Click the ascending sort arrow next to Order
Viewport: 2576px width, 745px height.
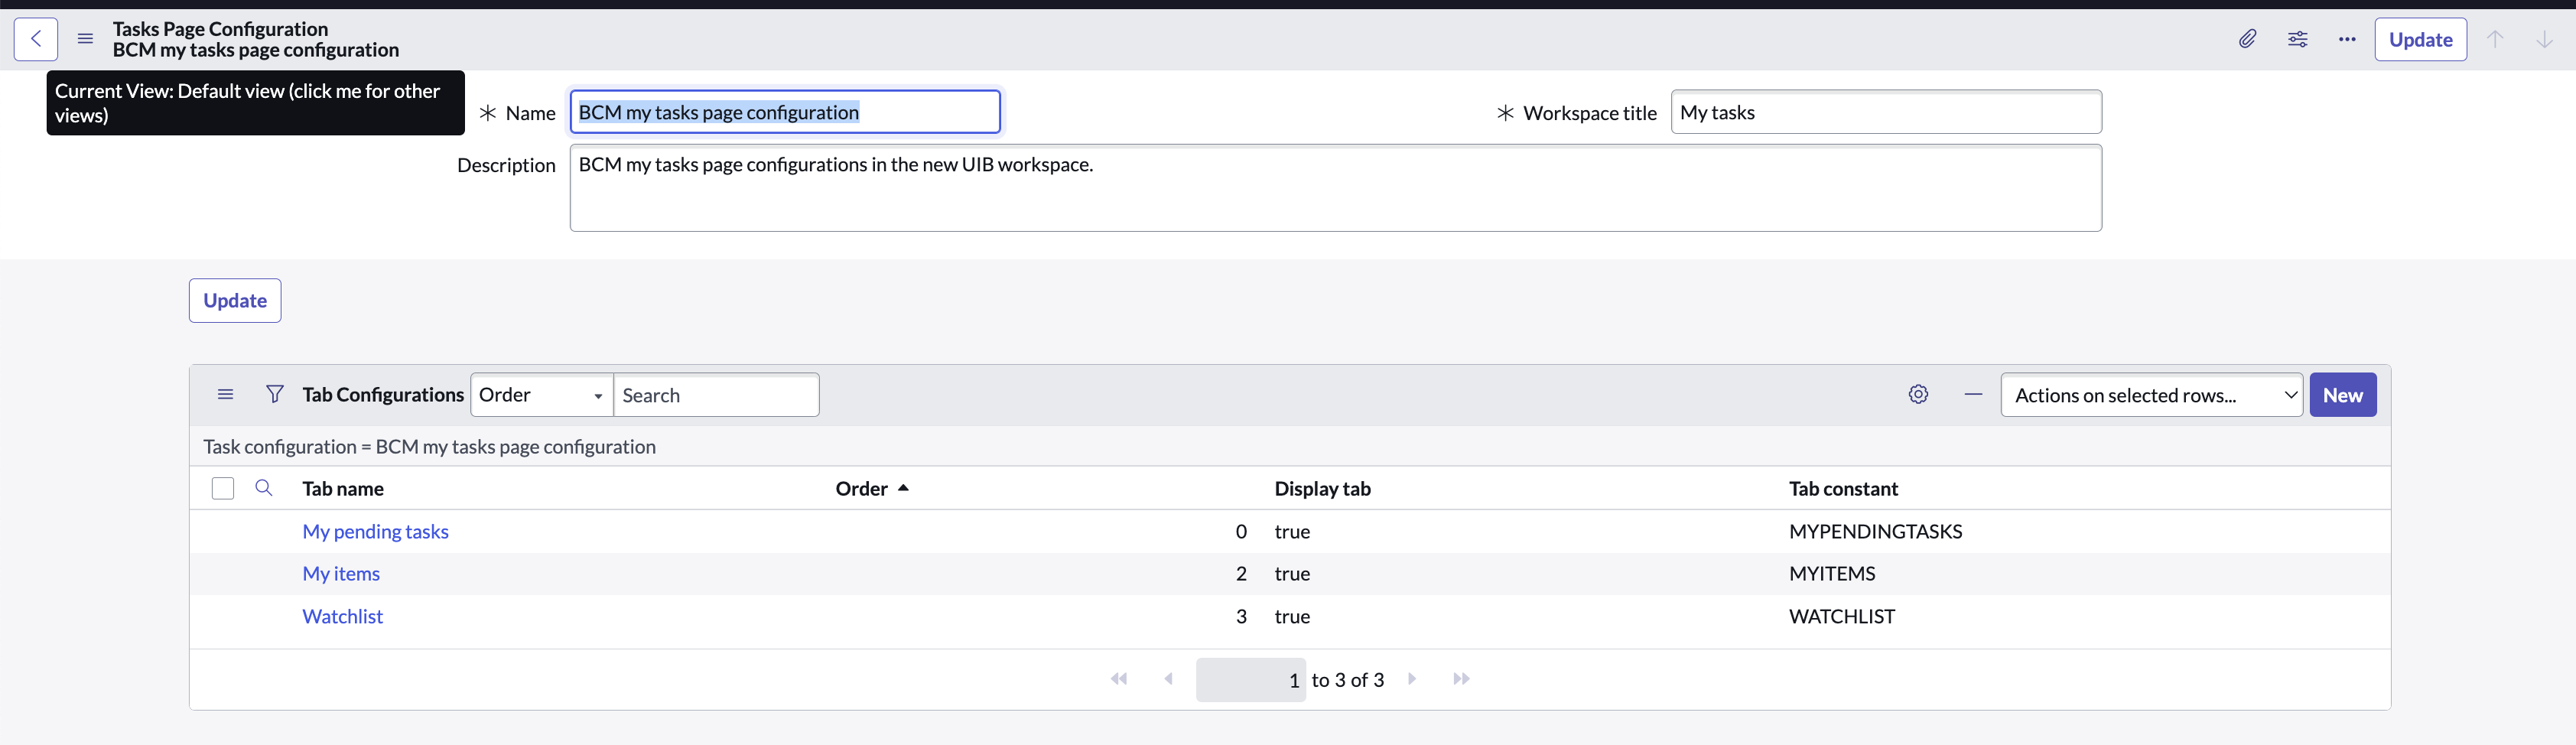(903, 488)
